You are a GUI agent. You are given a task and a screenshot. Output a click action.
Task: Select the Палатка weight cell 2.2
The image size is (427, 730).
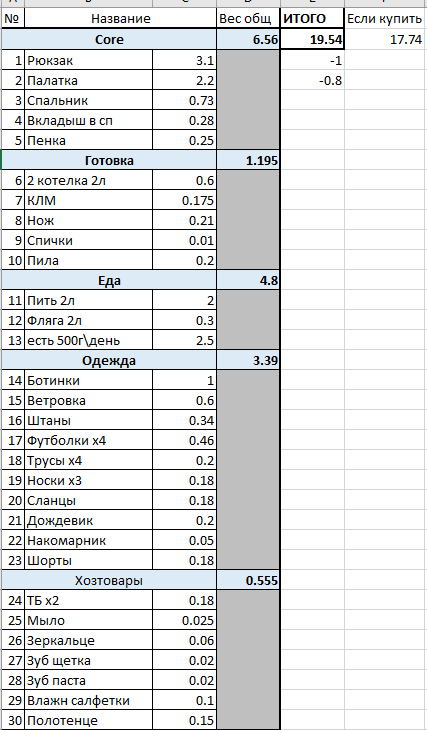[184, 81]
